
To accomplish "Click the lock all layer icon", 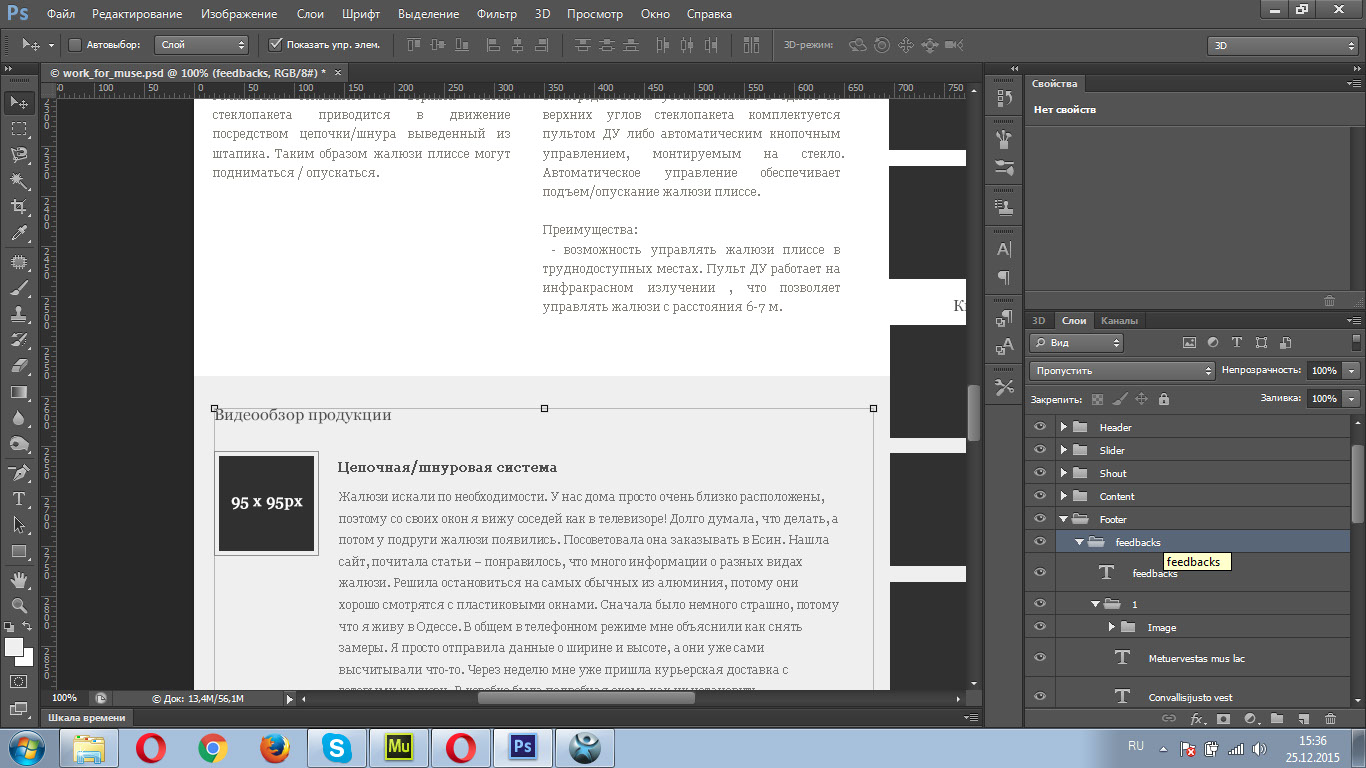I will click(x=1163, y=399).
